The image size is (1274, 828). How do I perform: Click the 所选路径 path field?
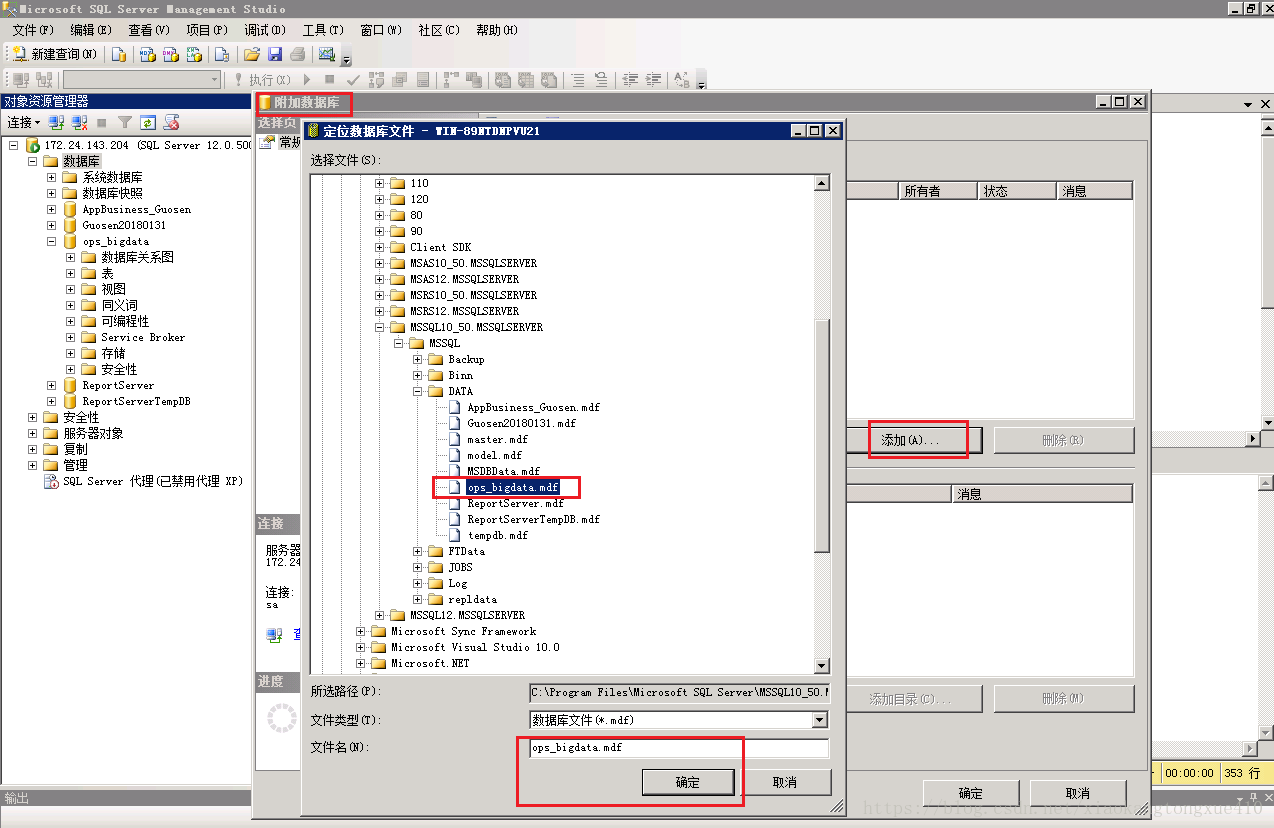point(679,692)
